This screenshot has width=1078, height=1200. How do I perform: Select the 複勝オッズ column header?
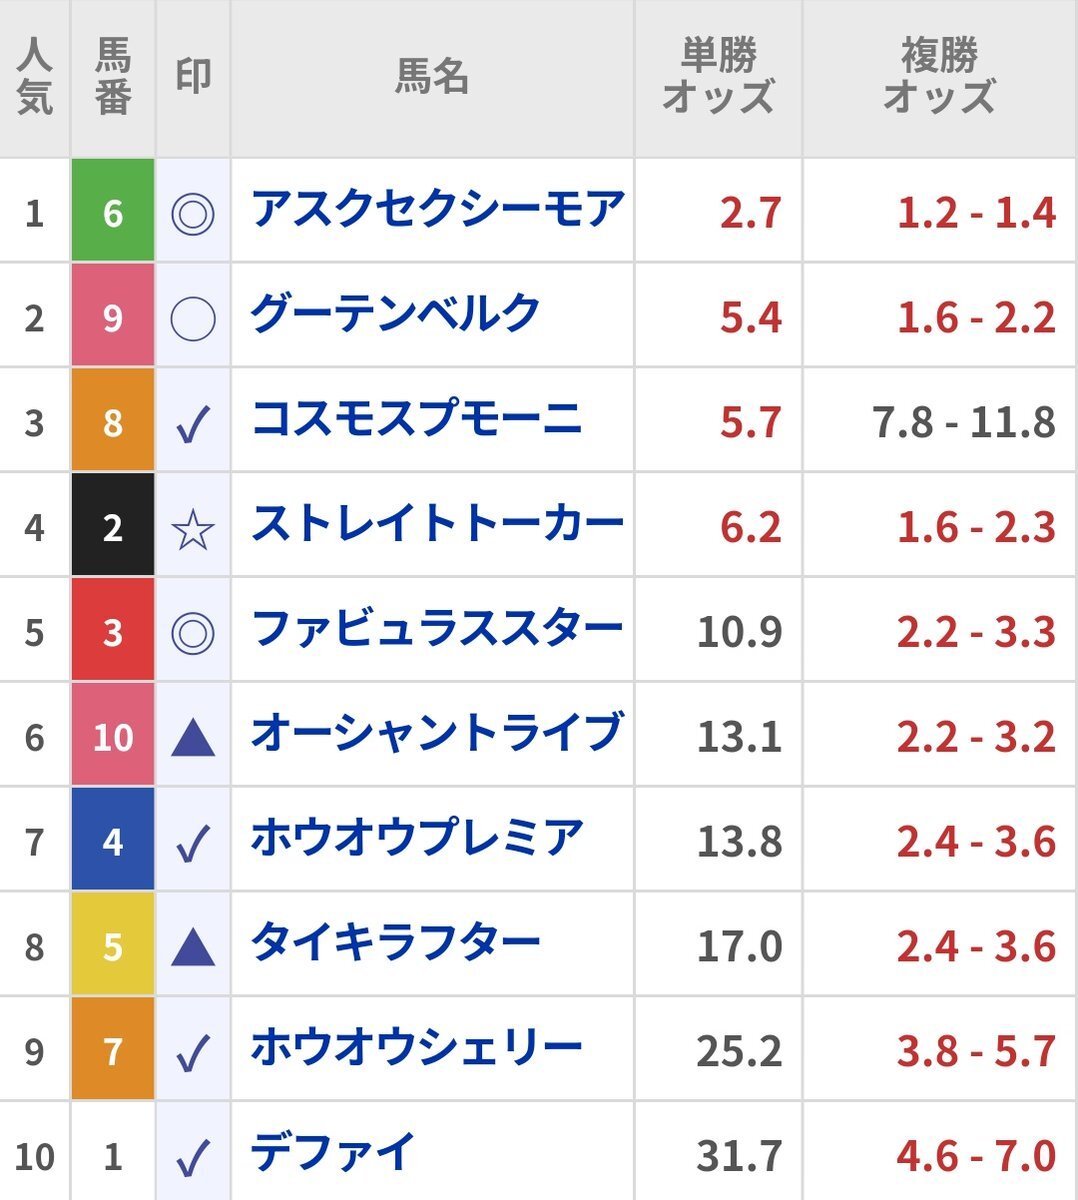tap(939, 77)
